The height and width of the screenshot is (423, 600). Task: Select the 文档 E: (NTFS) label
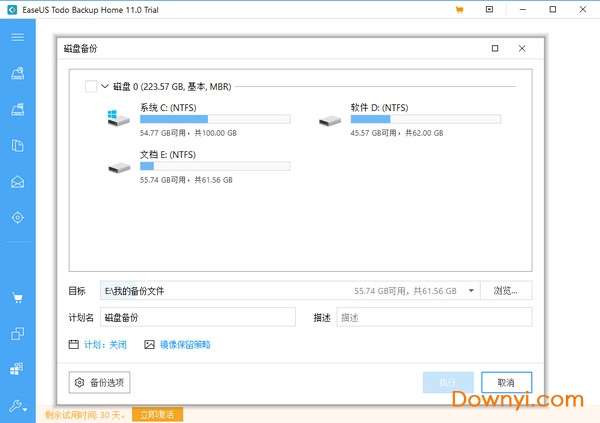pyautogui.click(x=168, y=155)
